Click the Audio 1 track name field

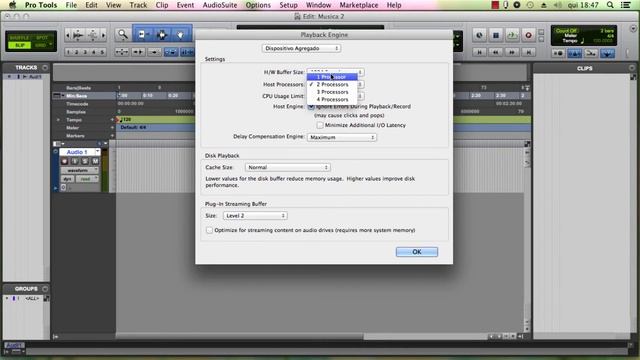[x=77, y=152]
